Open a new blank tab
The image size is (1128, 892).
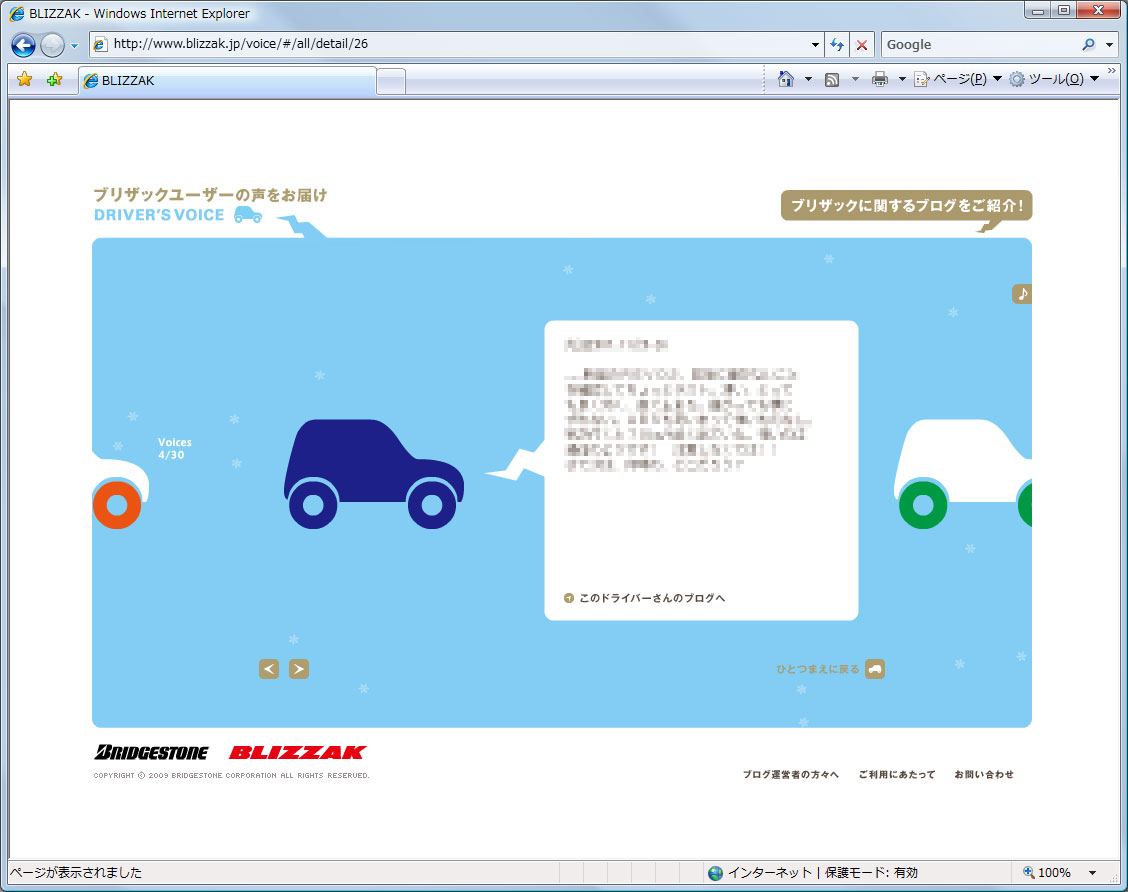pos(391,81)
